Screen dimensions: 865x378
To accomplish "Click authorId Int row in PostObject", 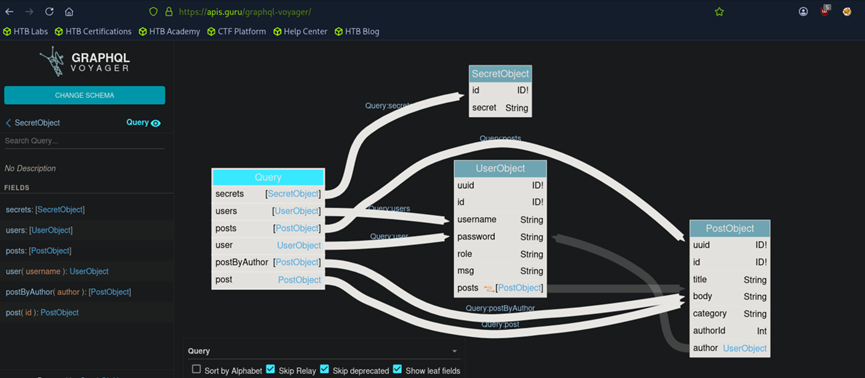I will [730, 331].
